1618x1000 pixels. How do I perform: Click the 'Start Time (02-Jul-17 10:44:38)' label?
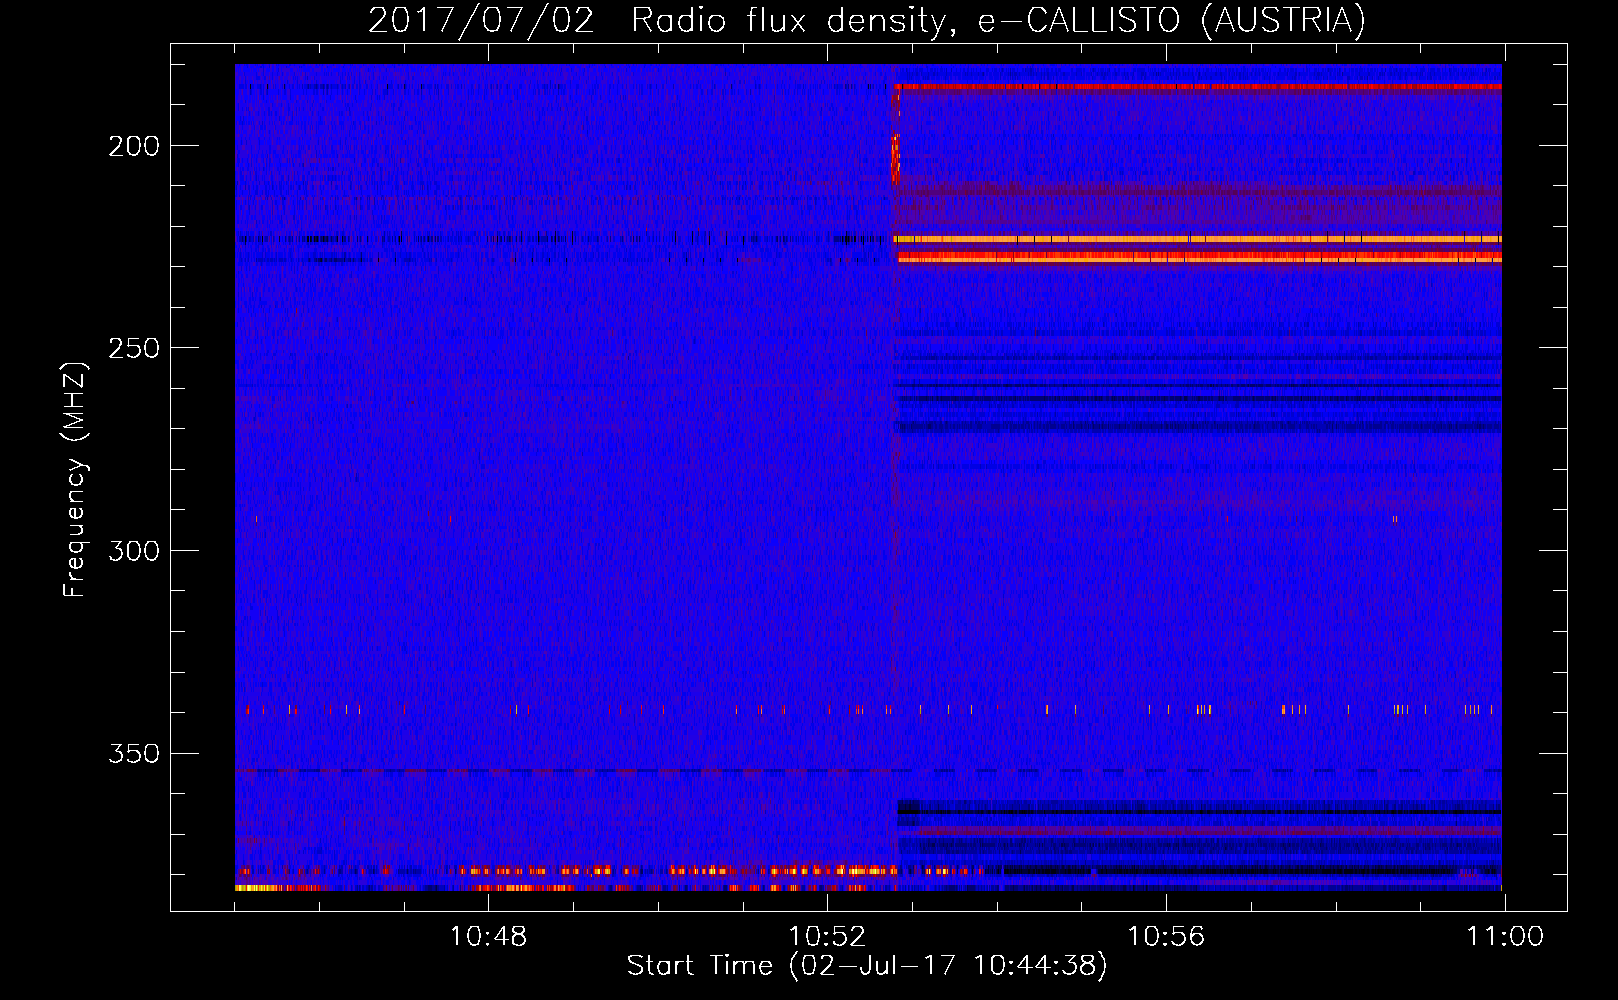point(867,966)
